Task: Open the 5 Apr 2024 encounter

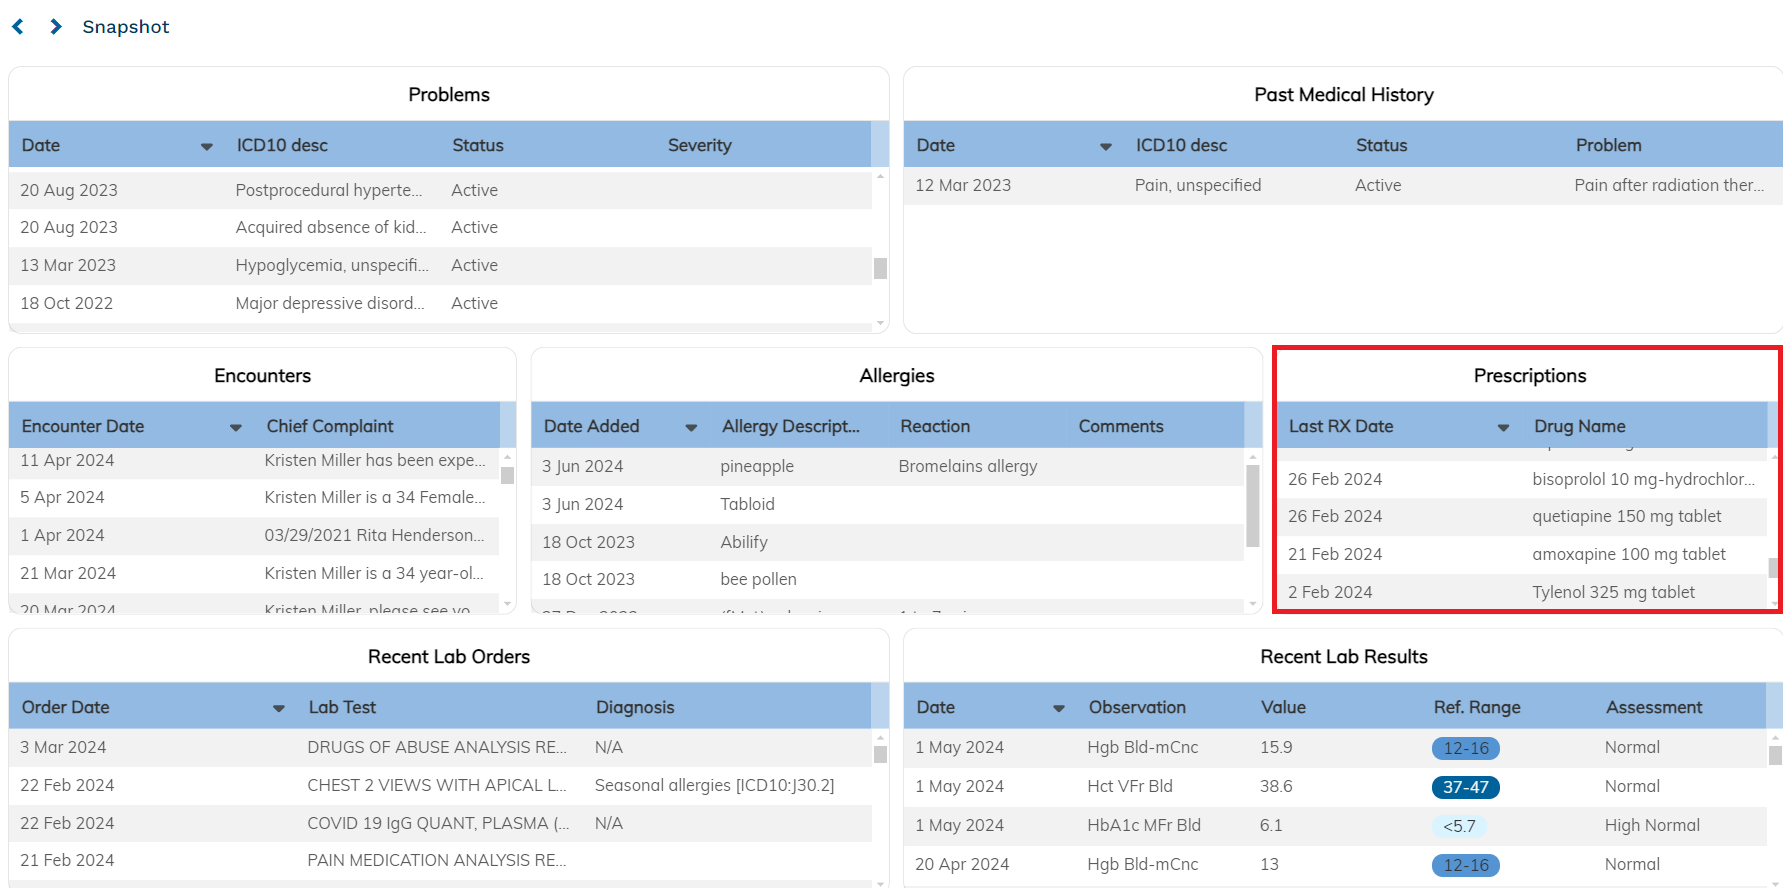Action: (x=254, y=498)
